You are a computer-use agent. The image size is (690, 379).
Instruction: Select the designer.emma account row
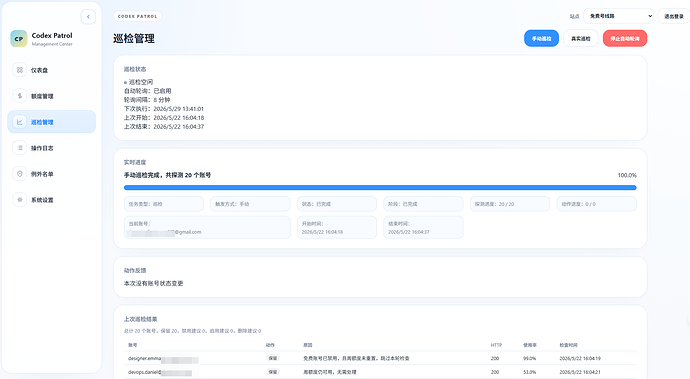click(380, 358)
